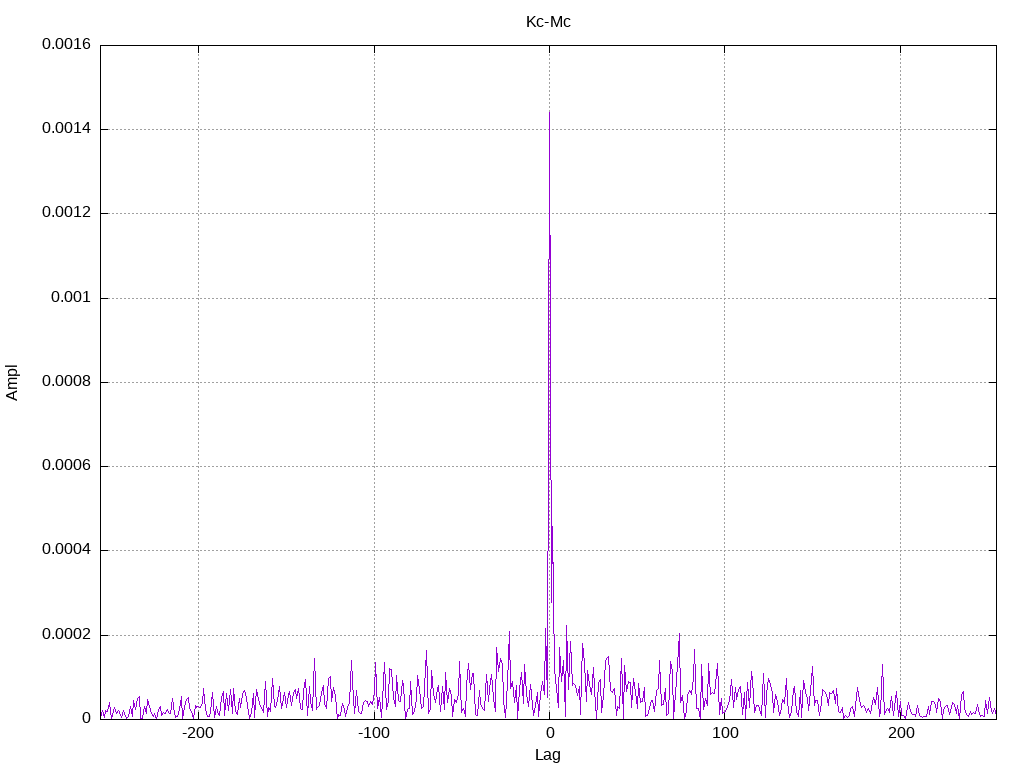1024x768 pixels.
Task: Click the y-axis tick label 0.0012
Action: coord(66,212)
